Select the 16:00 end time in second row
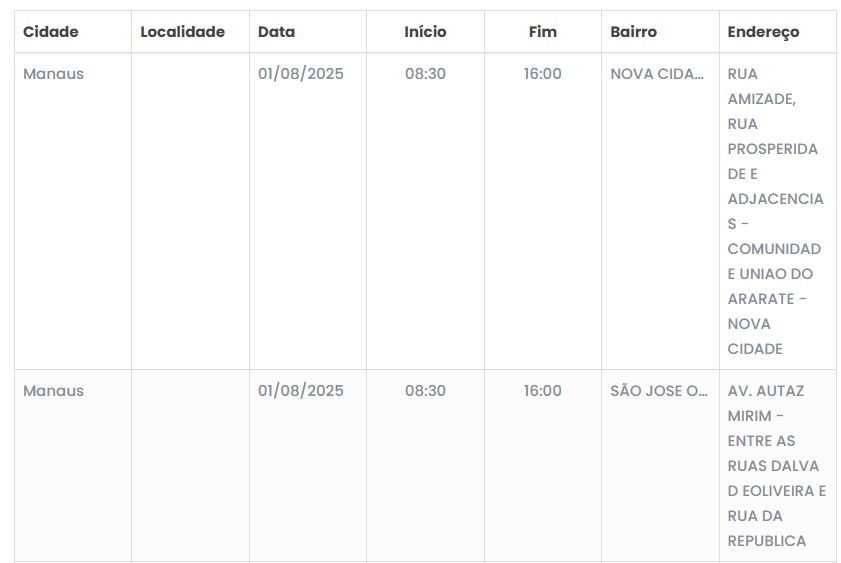The width and height of the screenshot is (841, 563). 543,391
